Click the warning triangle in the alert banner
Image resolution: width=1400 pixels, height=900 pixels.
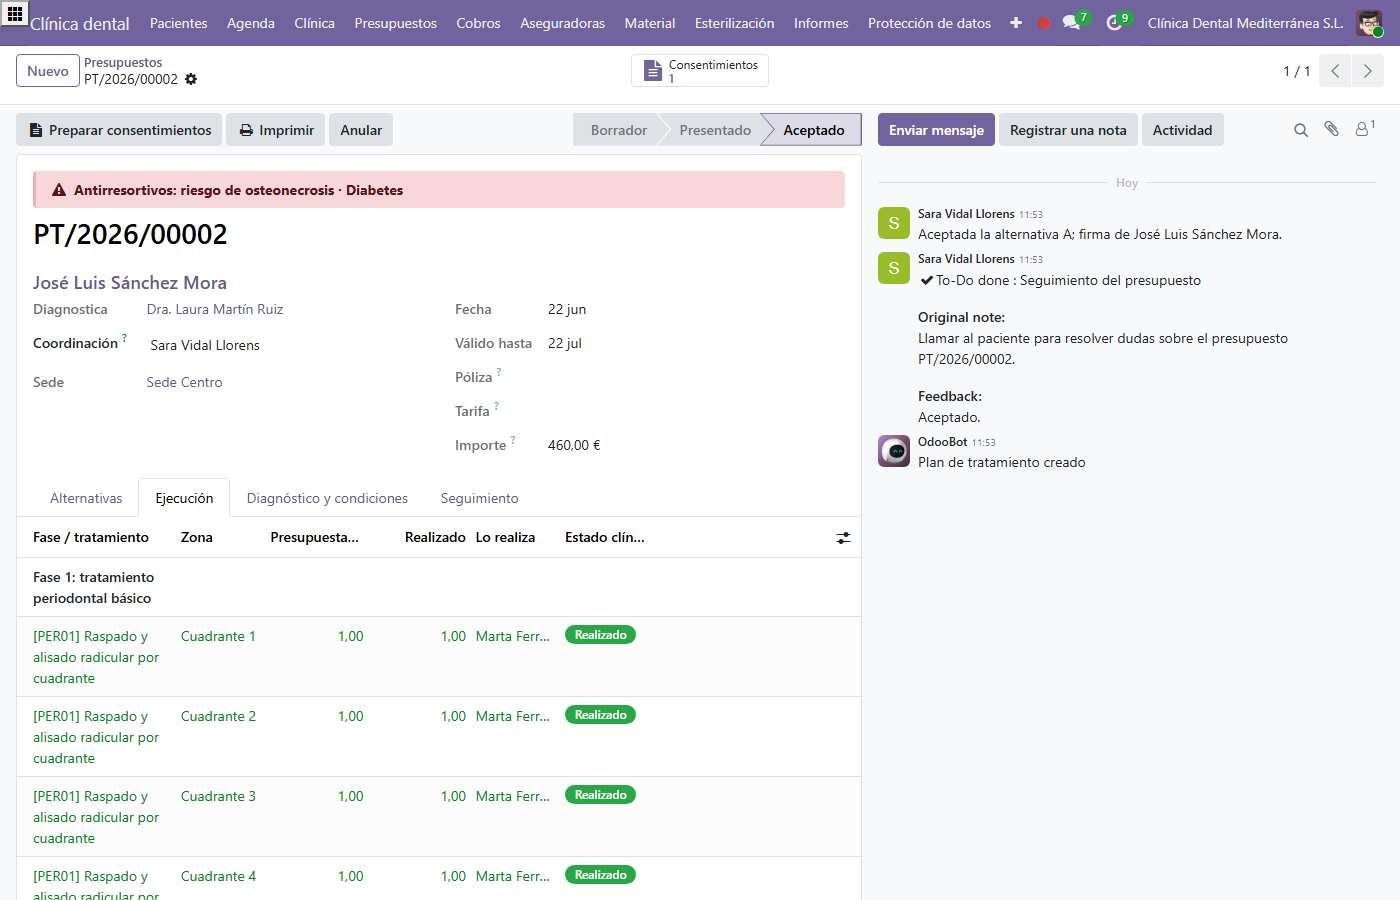59,190
